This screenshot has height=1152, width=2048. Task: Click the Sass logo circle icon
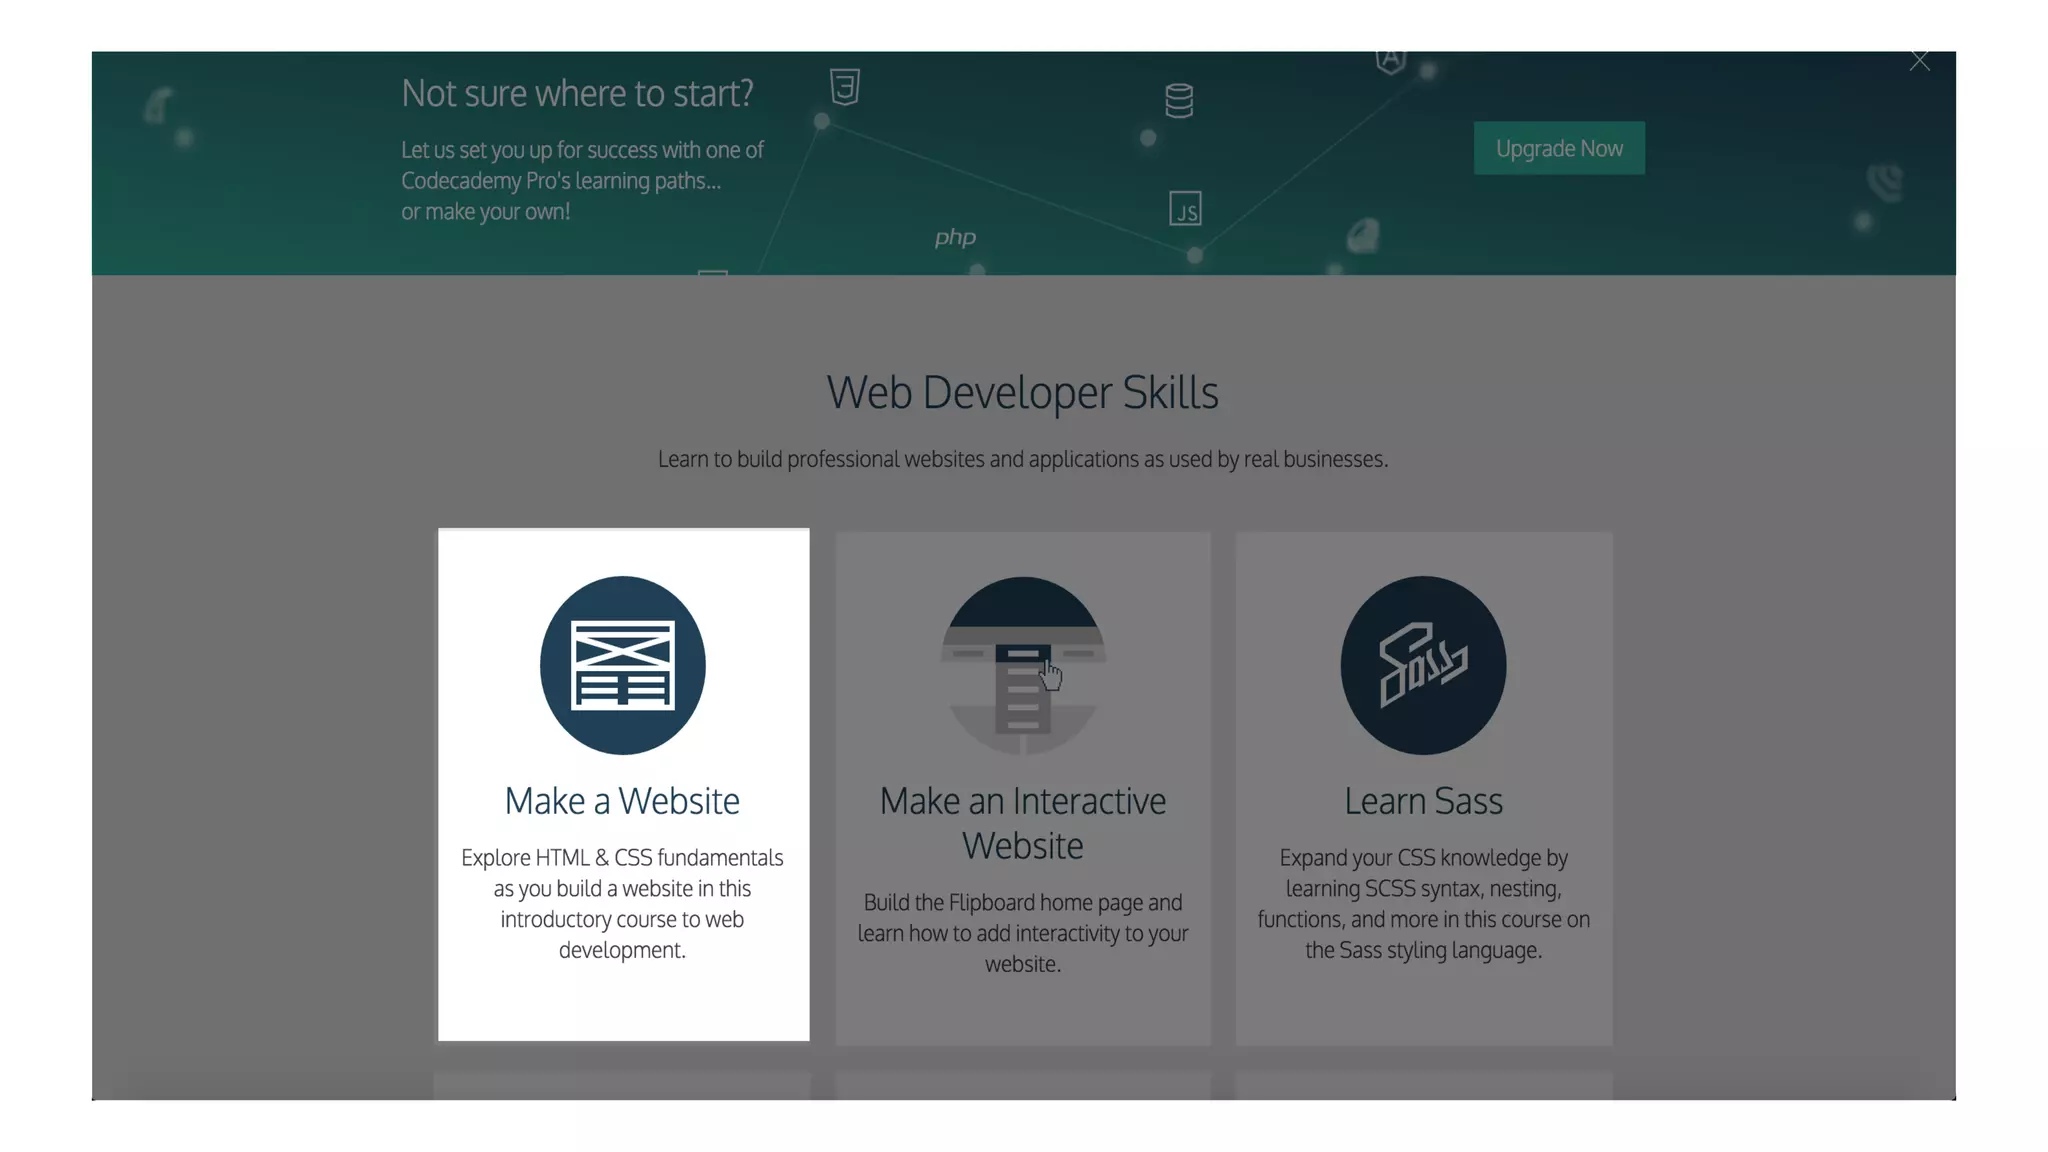pyautogui.click(x=1422, y=665)
